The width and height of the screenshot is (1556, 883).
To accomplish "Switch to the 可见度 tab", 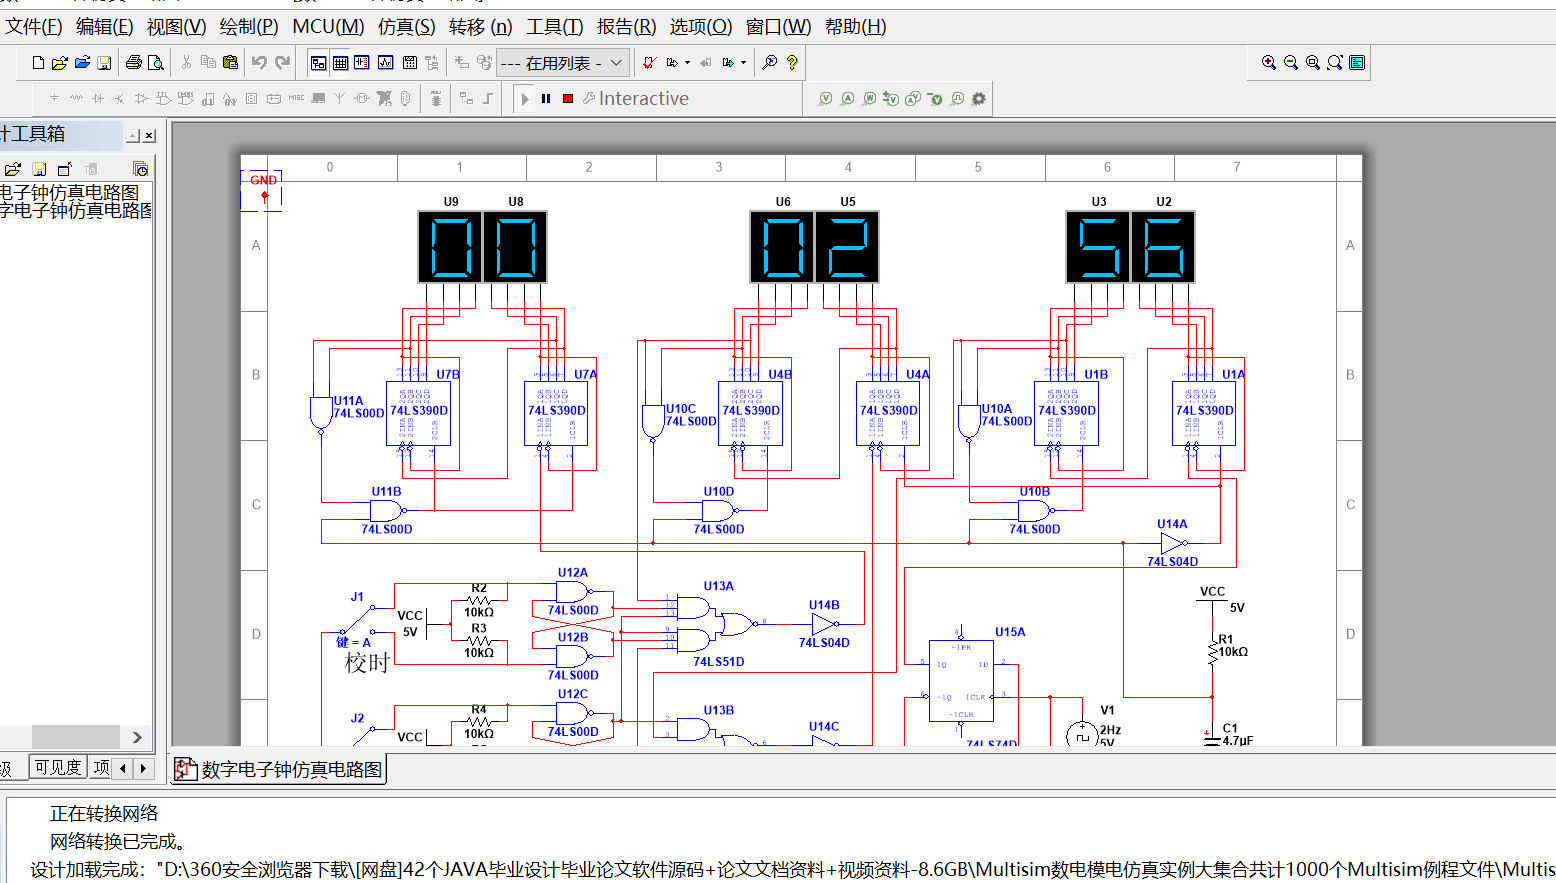I will 58,767.
